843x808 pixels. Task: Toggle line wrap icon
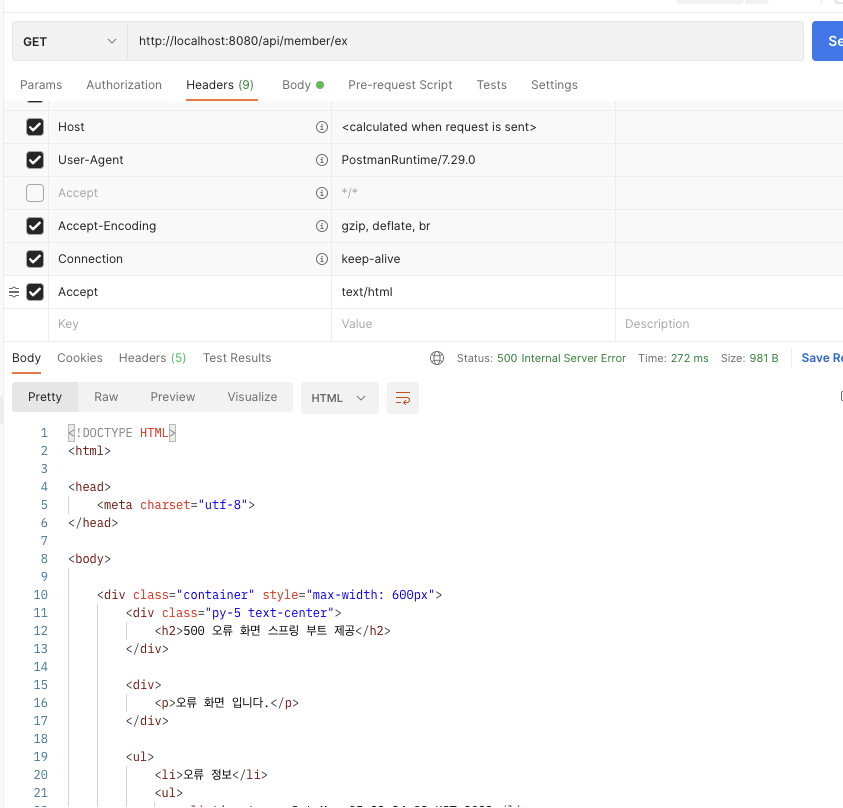tap(403, 398)
